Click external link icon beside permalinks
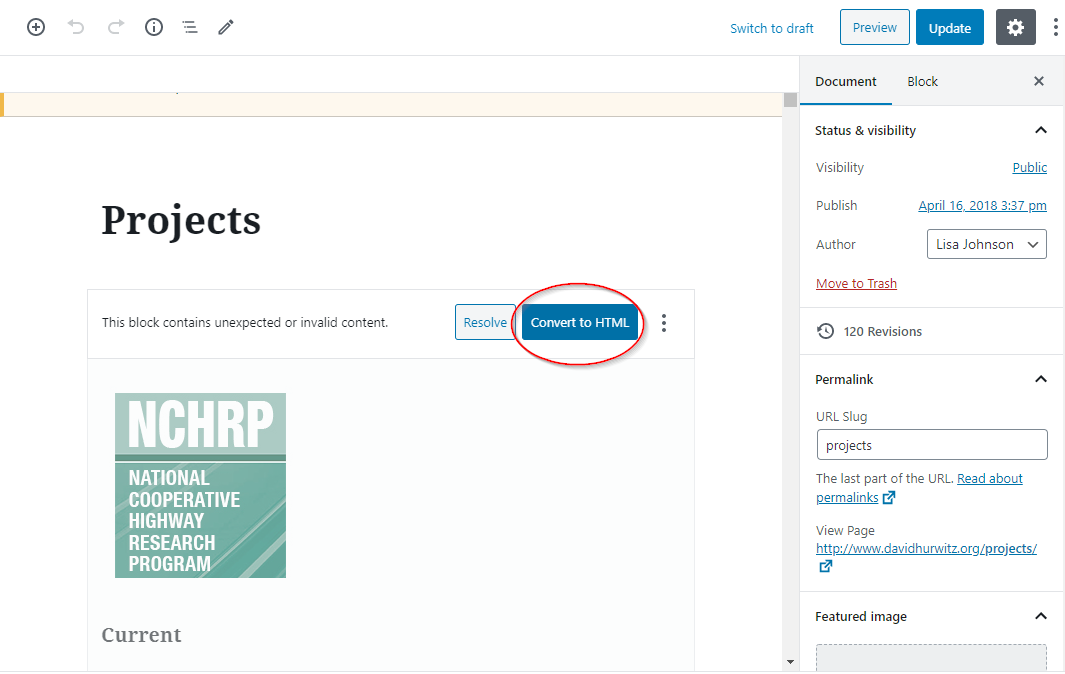The height and width of the screenshot is (674, 1065). coord(889,497)
